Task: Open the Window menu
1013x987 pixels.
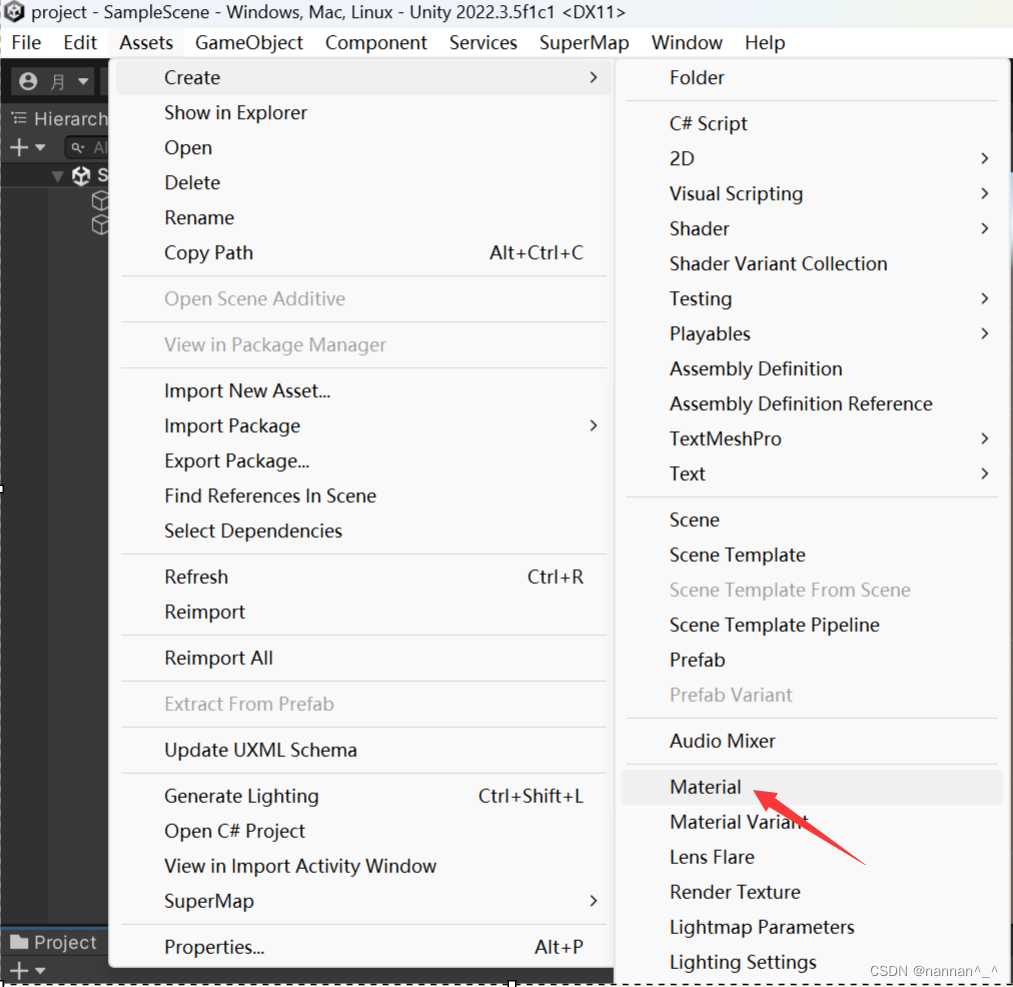Action: click(x=687, y=43)
